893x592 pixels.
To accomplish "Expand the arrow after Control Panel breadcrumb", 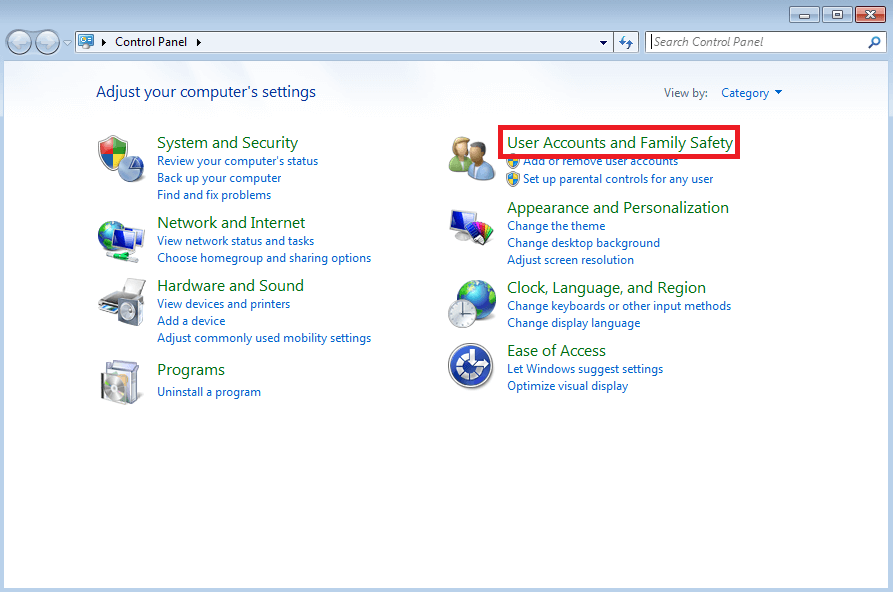I will 198,42.
